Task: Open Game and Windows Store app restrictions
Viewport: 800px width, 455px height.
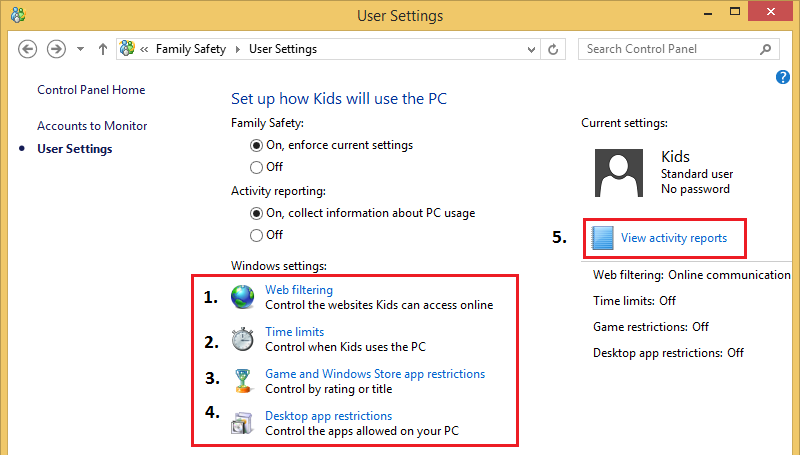Action: [x=374, y=374]
